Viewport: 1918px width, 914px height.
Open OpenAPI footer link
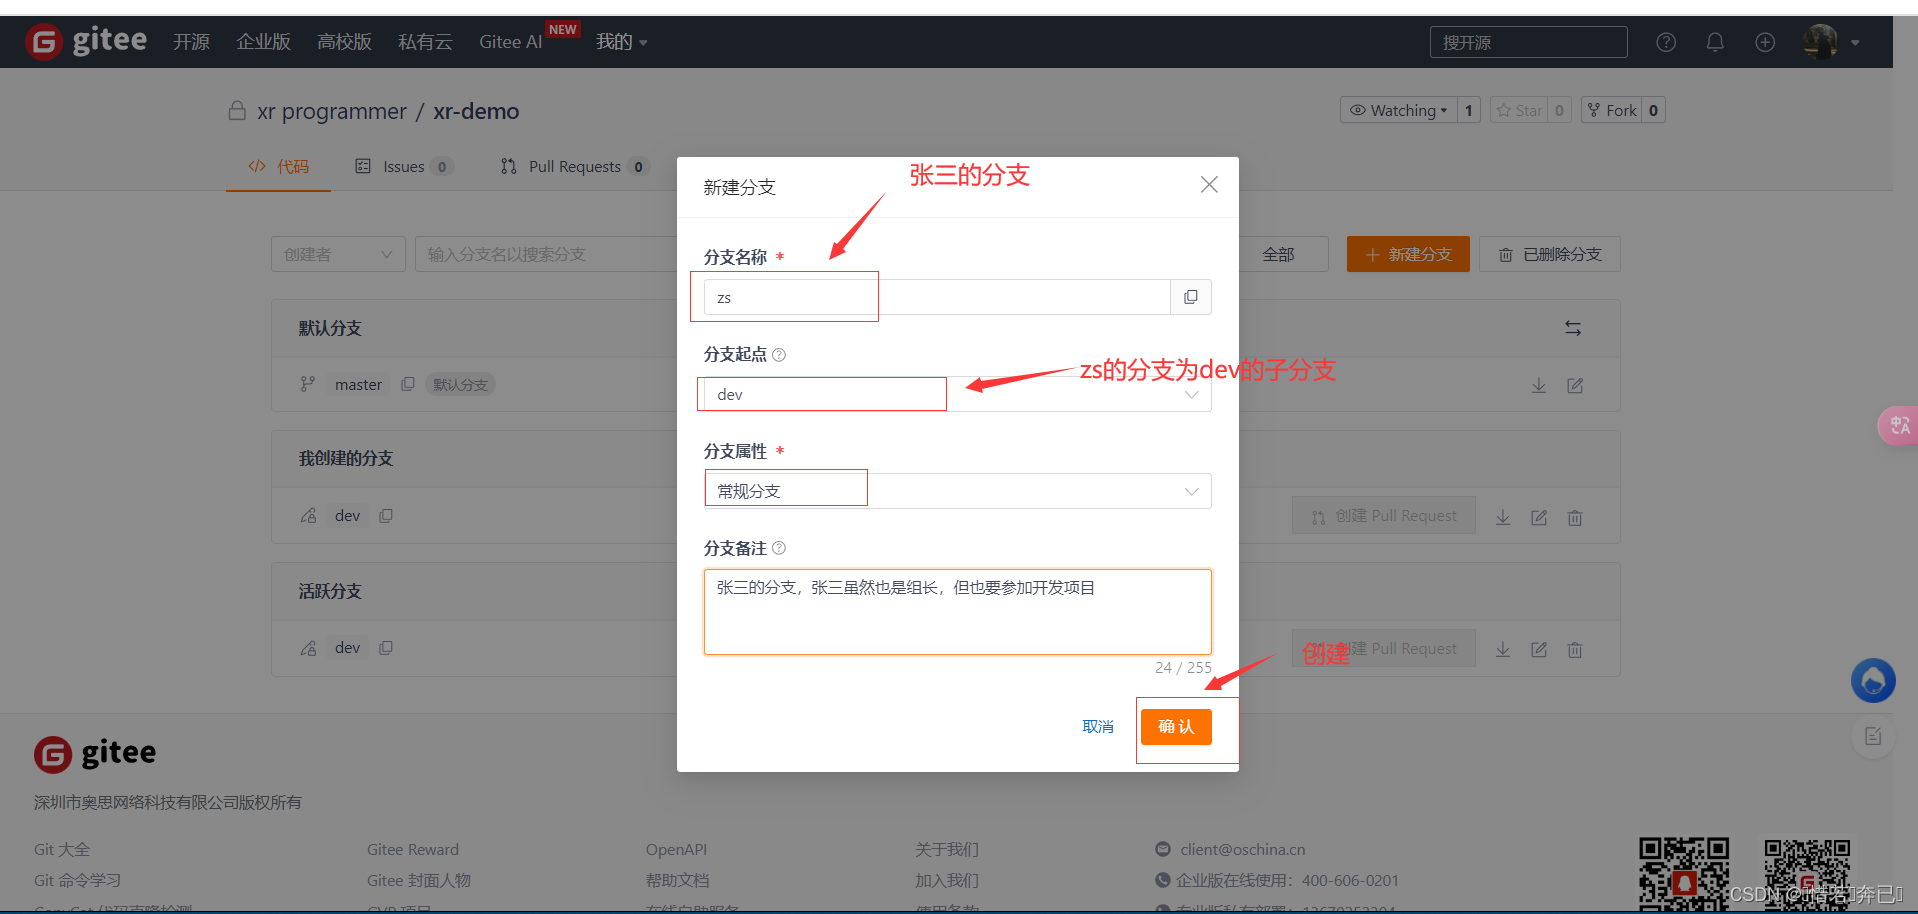(x=676, y=849)
